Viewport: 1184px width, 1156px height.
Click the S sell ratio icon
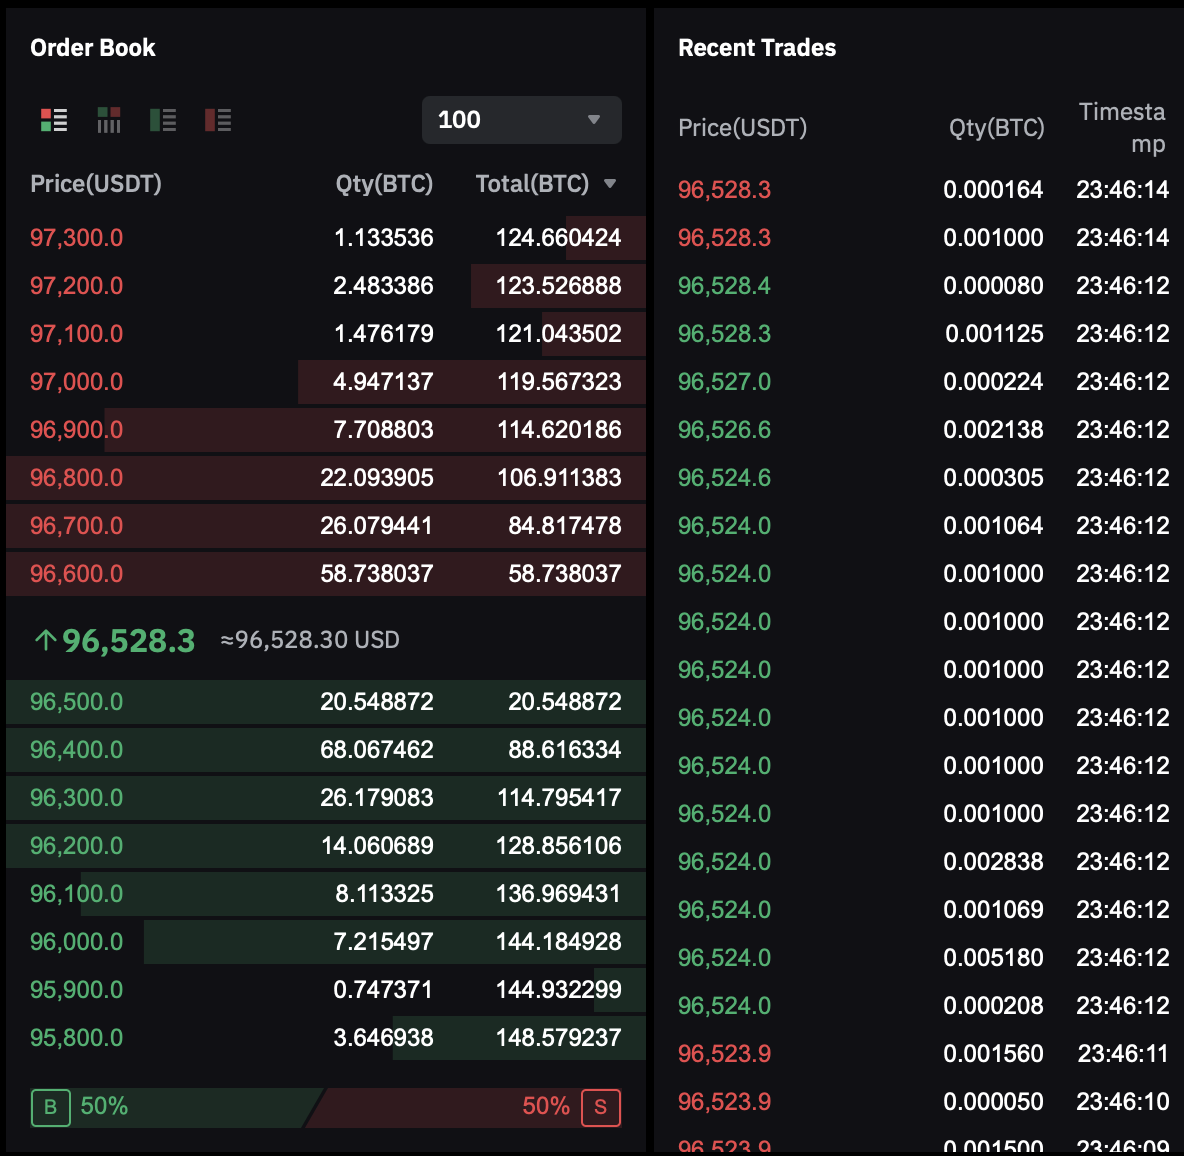pos(601,1108)
